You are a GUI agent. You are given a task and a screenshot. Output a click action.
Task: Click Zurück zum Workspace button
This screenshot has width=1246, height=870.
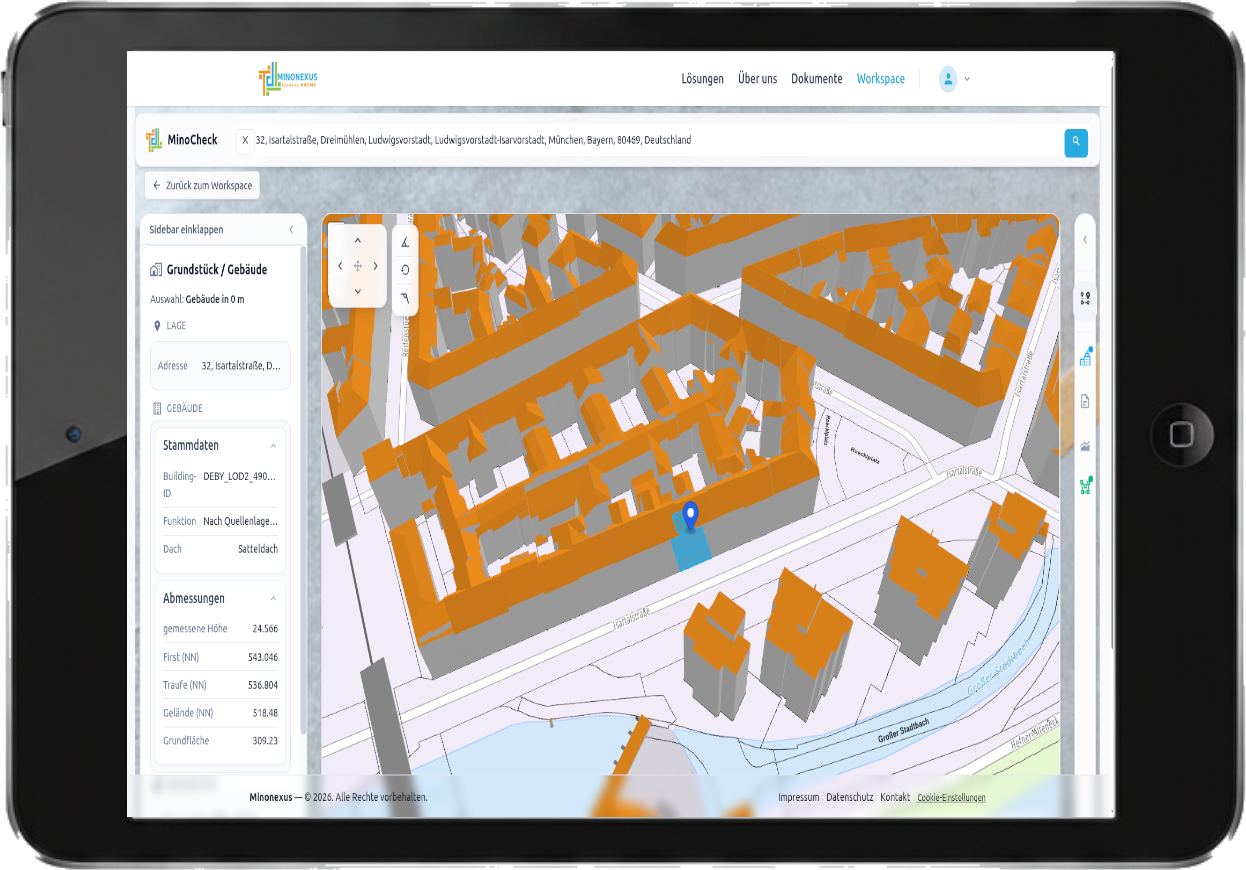(x=202, y=186)
